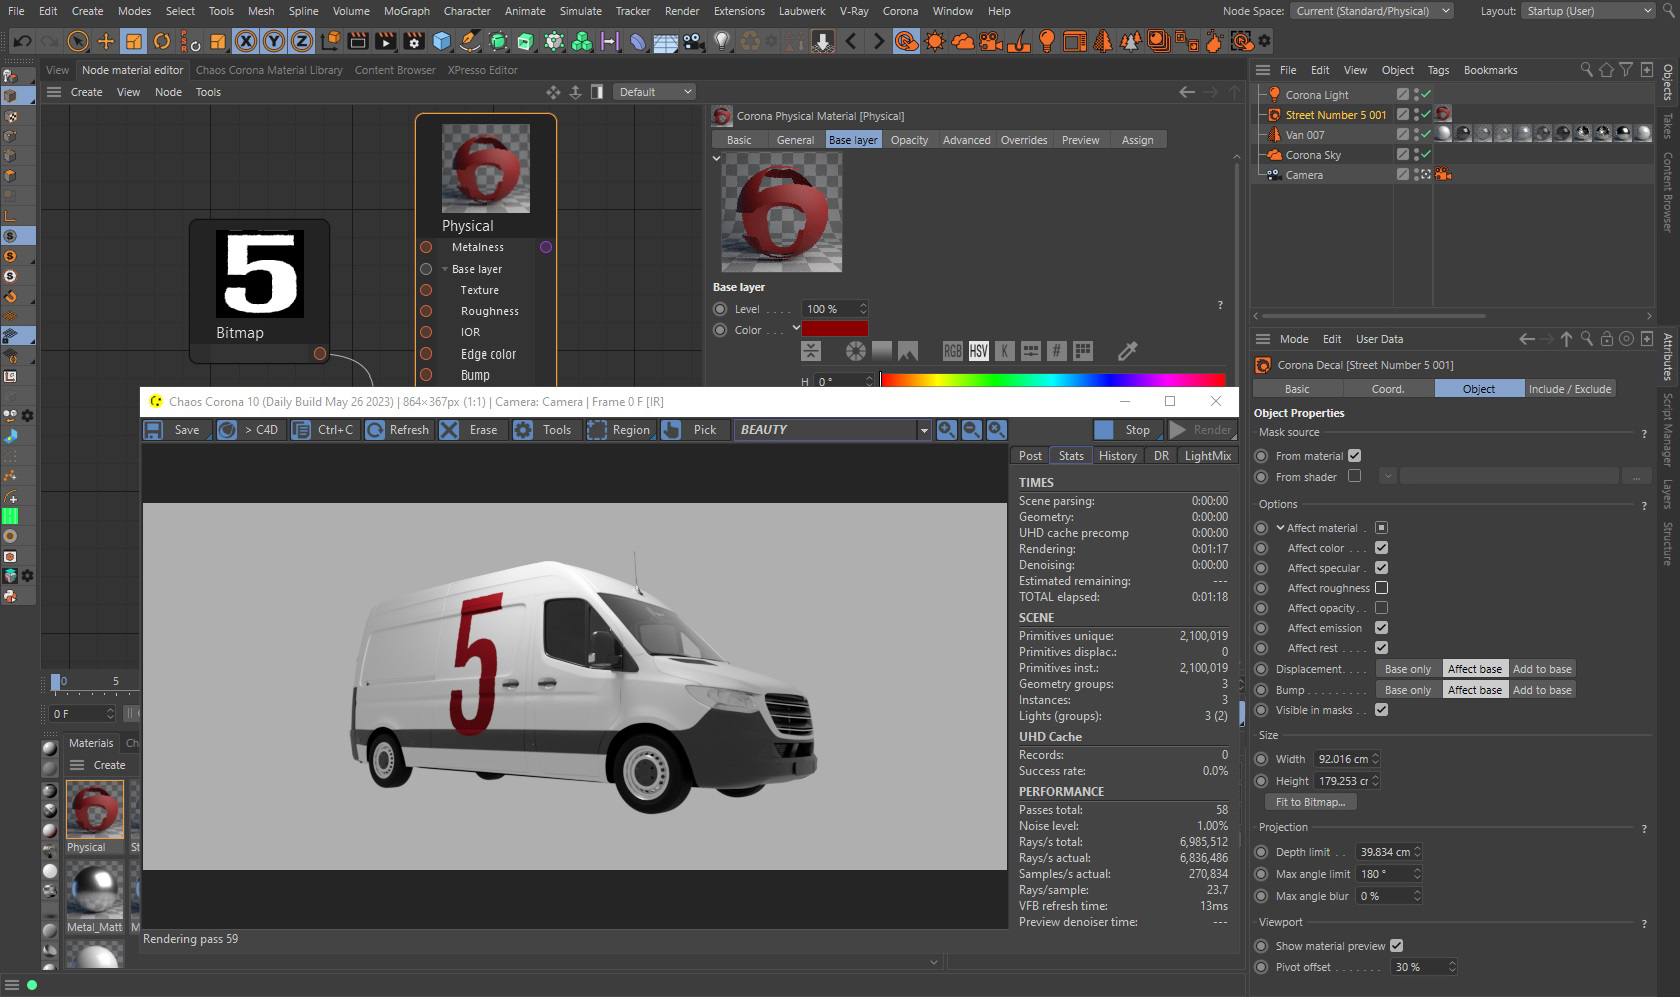Open the Node Space dropdown
This screenshot has height=997, width=1680.
1373,11
